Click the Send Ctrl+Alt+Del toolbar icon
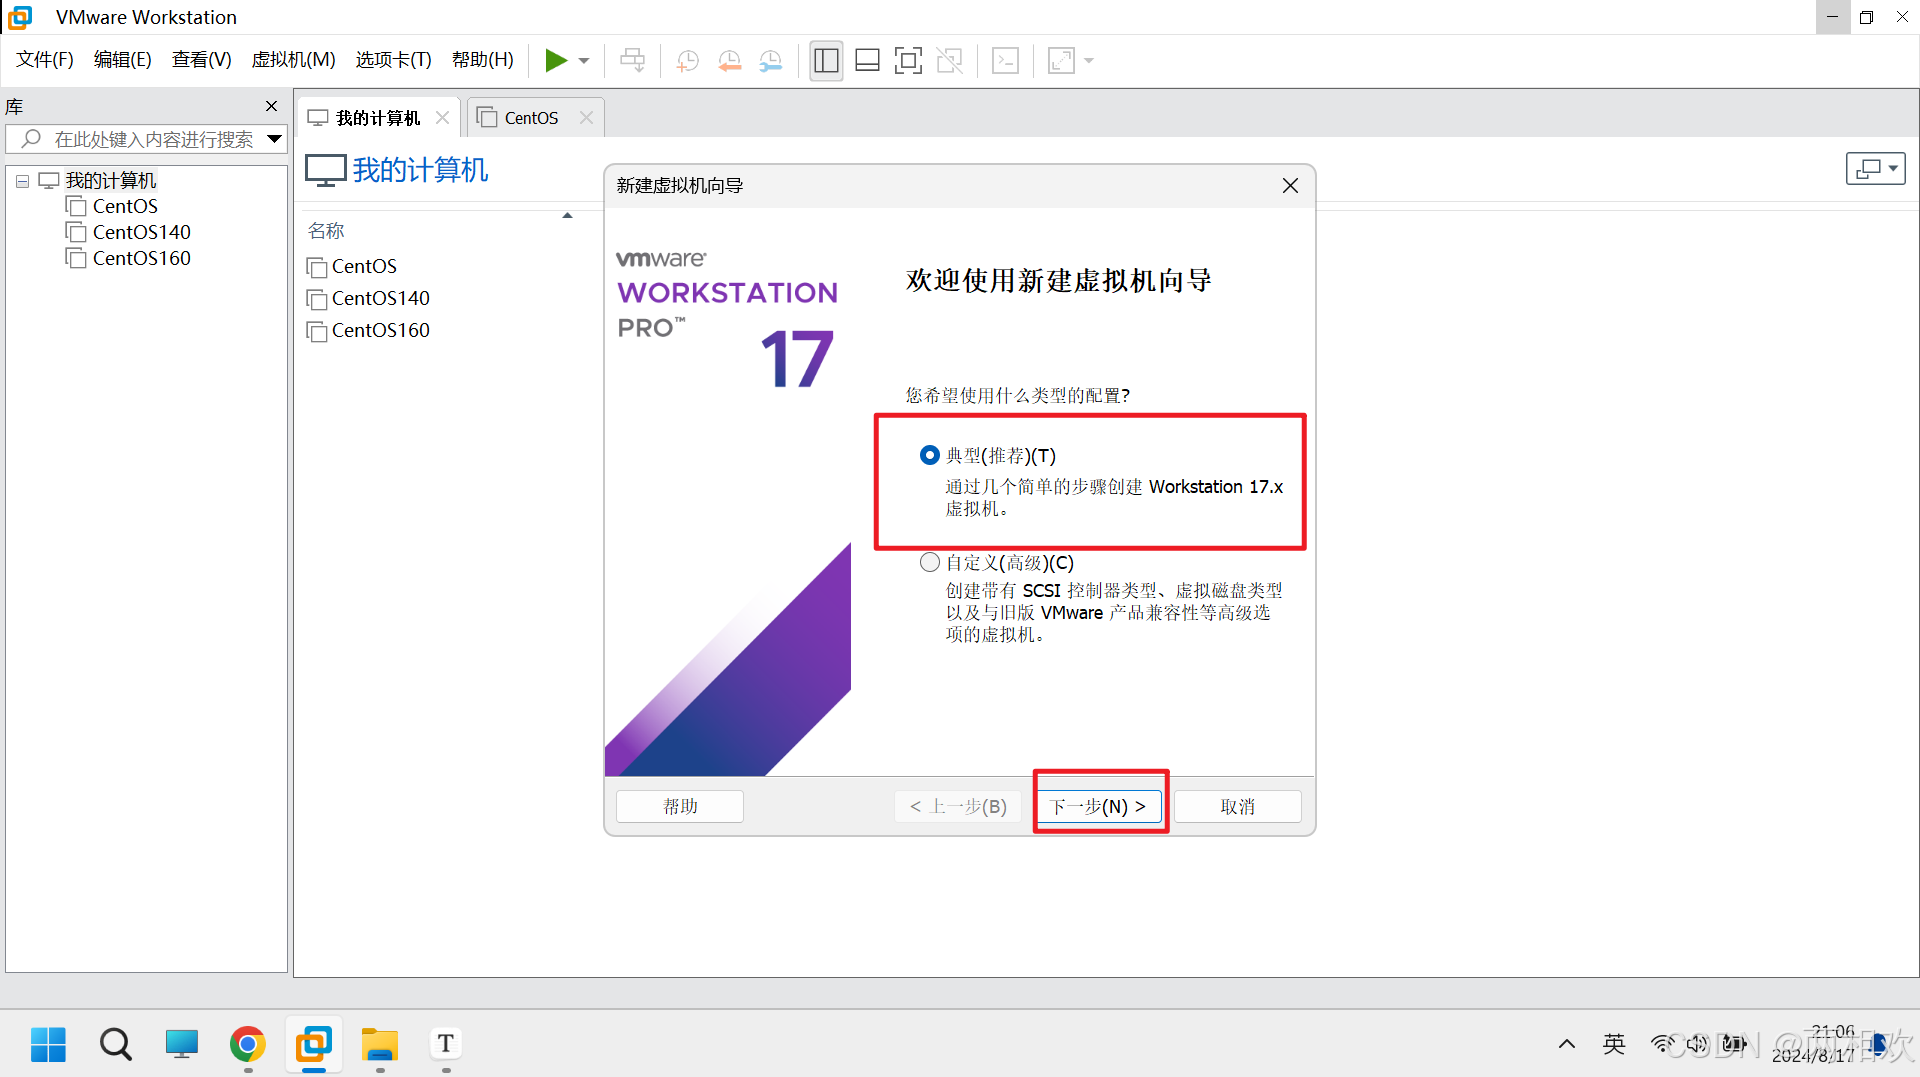This screenshot has width=1920, height=1077. pos(633,61)
